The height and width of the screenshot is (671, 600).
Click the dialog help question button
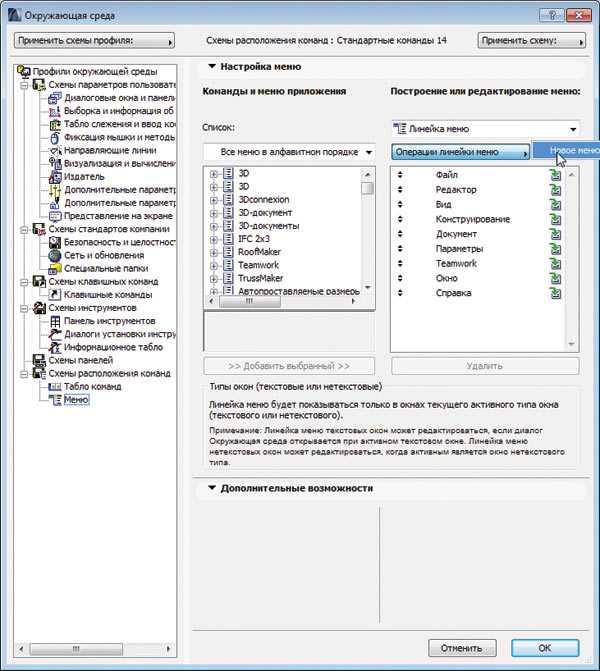pyautogui.click(x=551, y=16)
